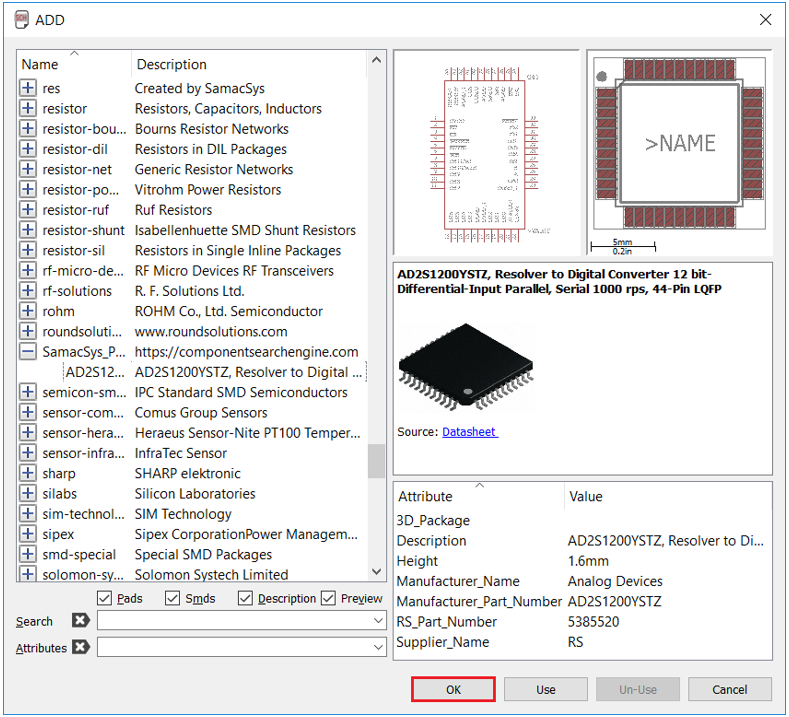Select the 3D_Package attribute row
Screen dimensions: 789x717
click(583, 520)
